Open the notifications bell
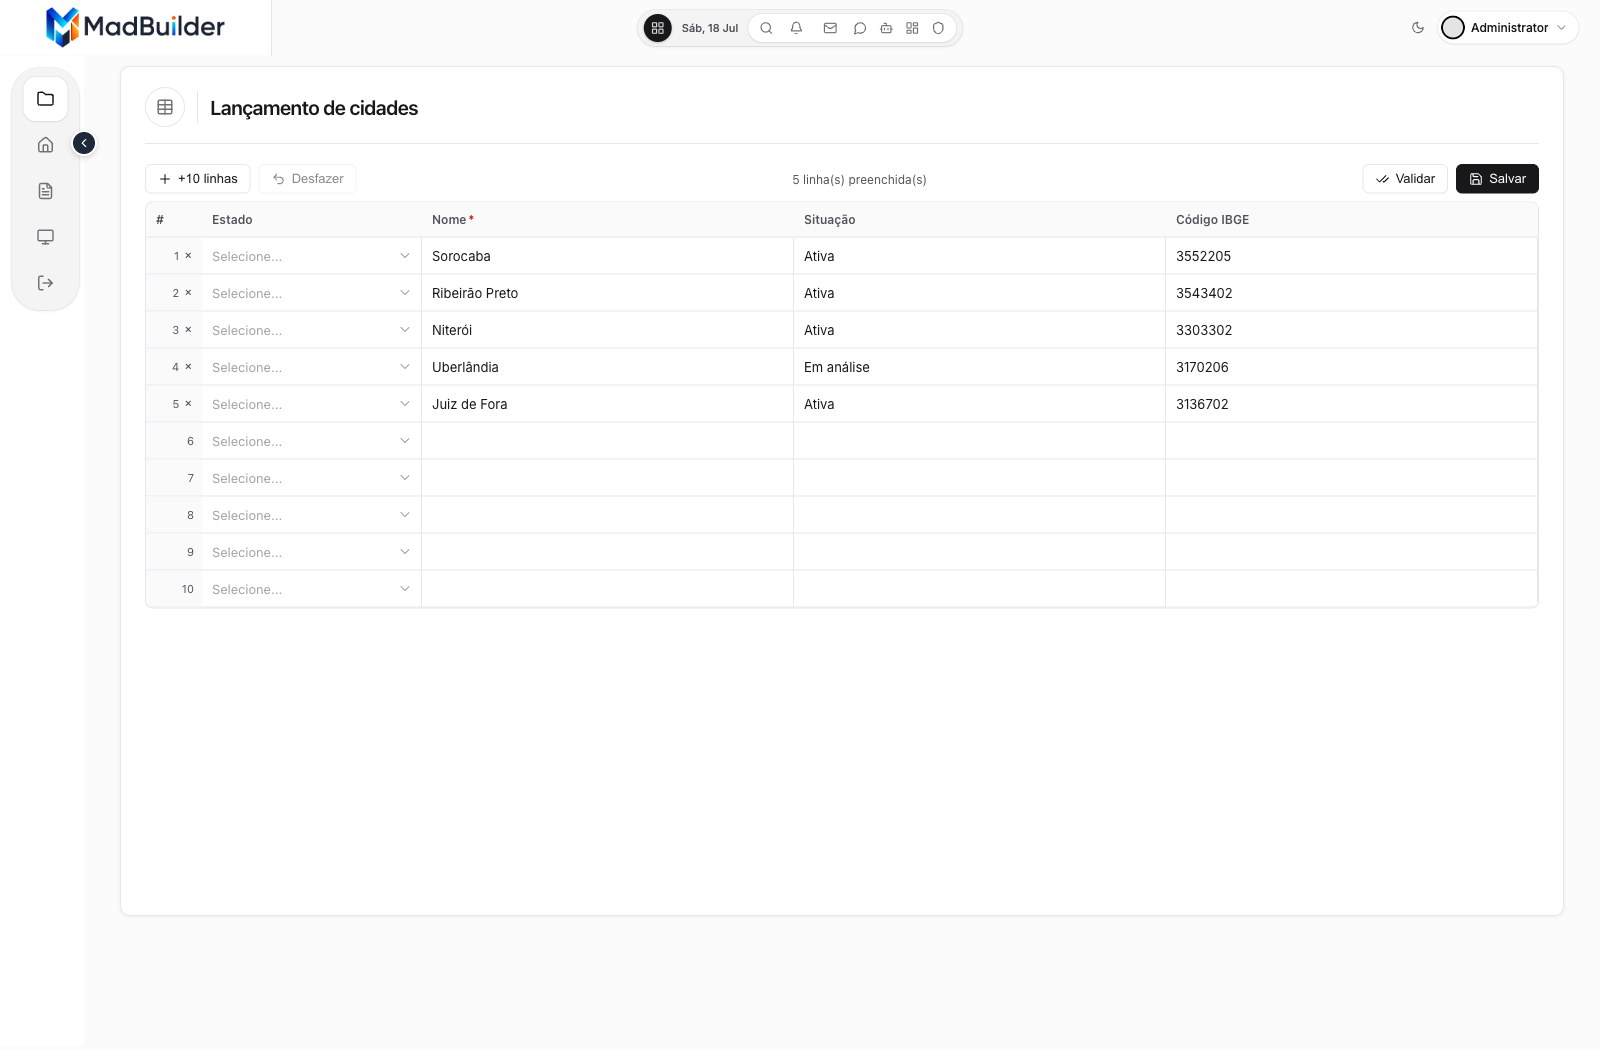The width and height of the screenshot is (1600, 1050). (x=796, y=28)
